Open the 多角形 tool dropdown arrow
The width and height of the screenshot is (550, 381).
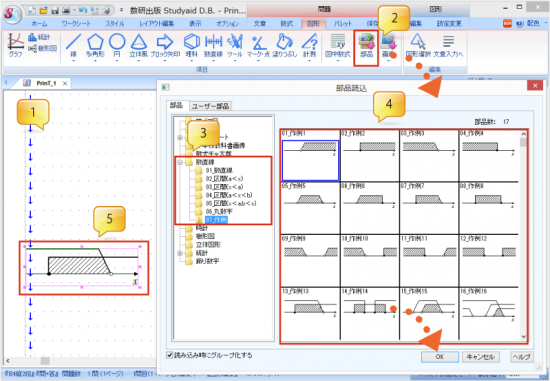pyautogui.click(x=95, y=61)
